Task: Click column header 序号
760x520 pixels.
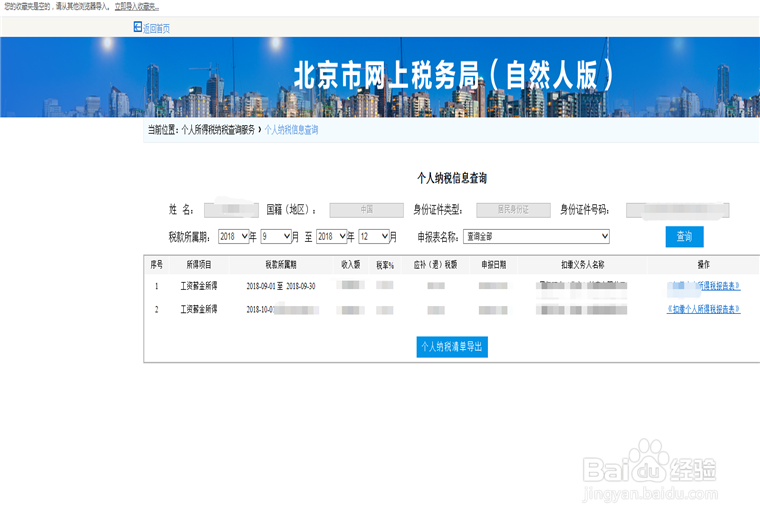Action: (157, 265)
